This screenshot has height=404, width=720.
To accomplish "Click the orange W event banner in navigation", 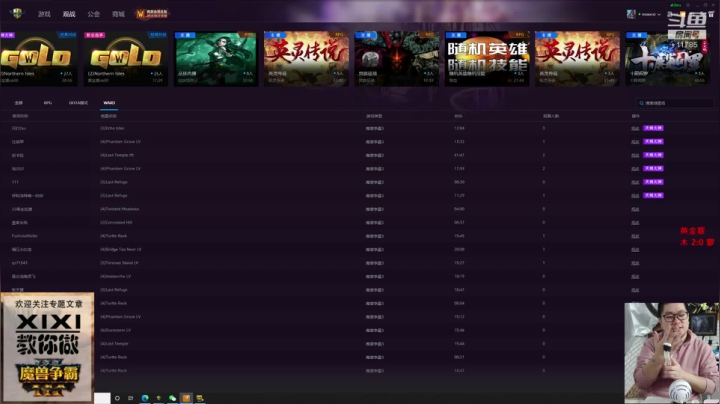I will pyautogui.click(x=152, y=14).
